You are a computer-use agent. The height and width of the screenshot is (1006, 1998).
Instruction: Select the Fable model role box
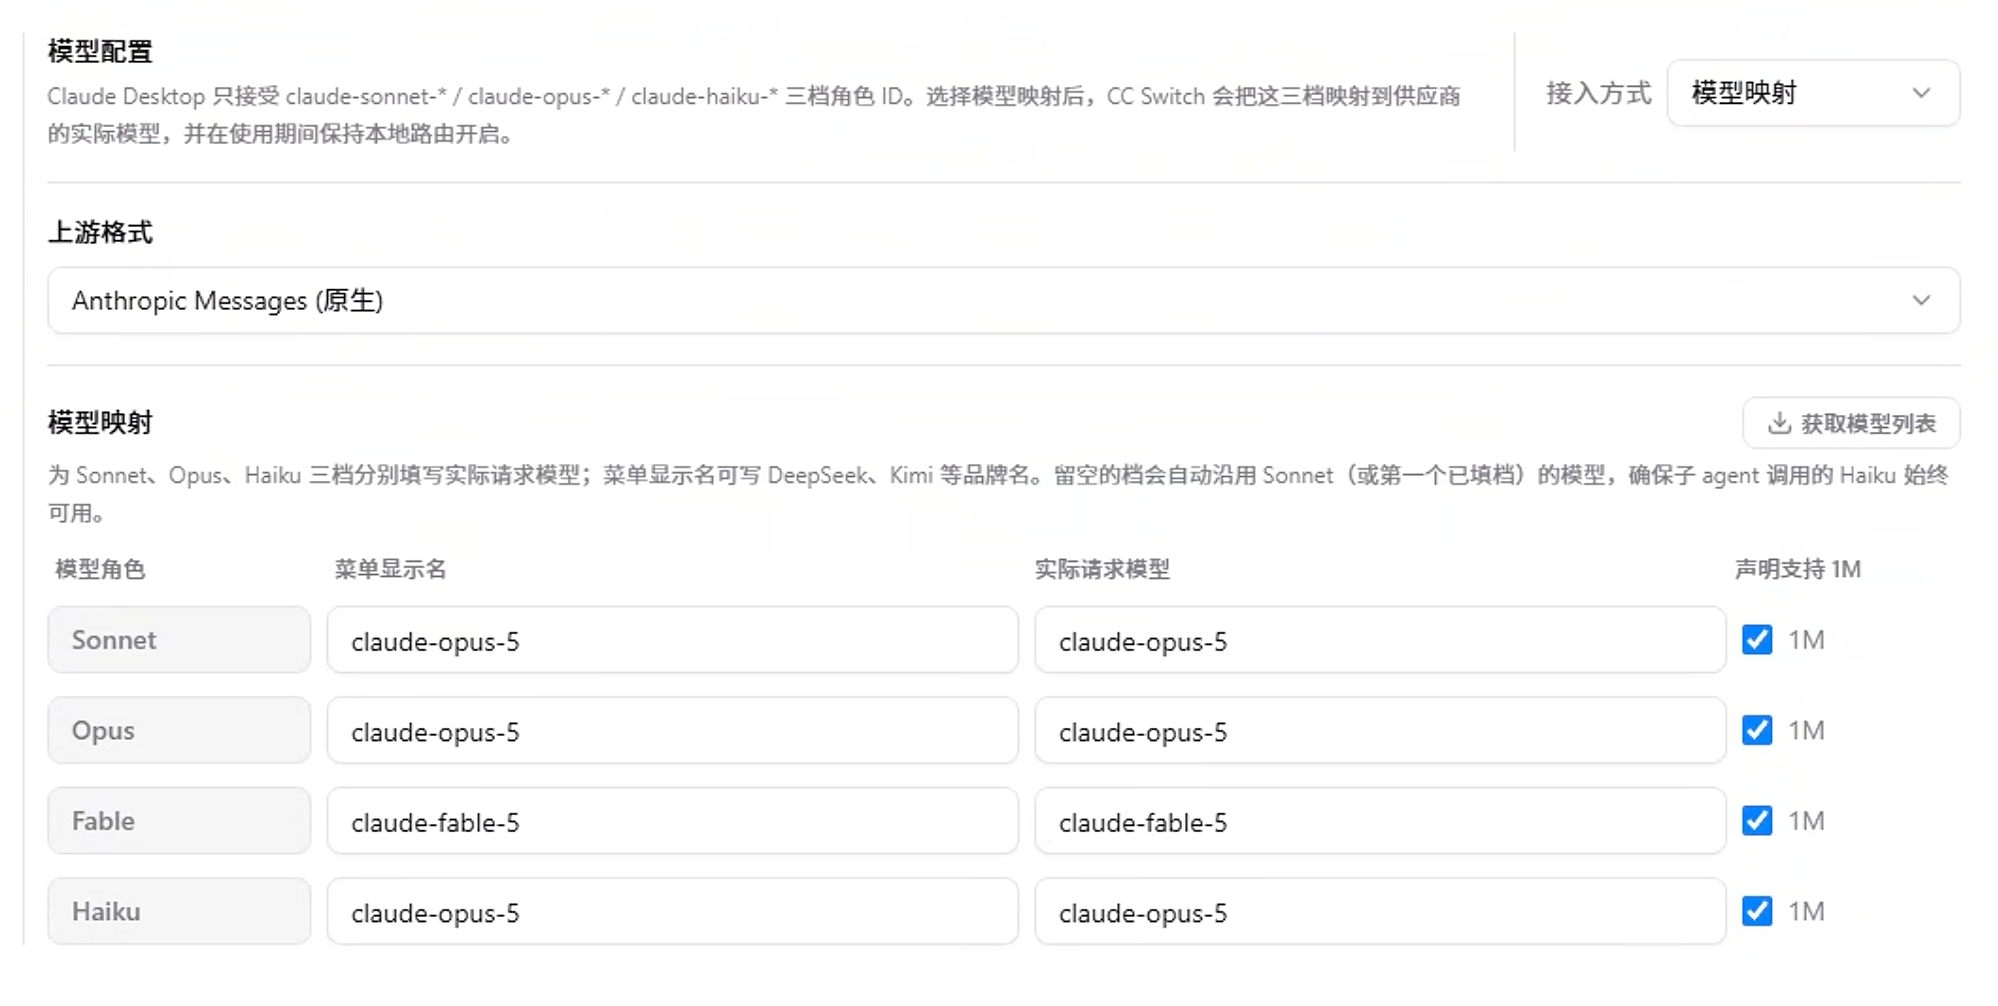(179, 821)
